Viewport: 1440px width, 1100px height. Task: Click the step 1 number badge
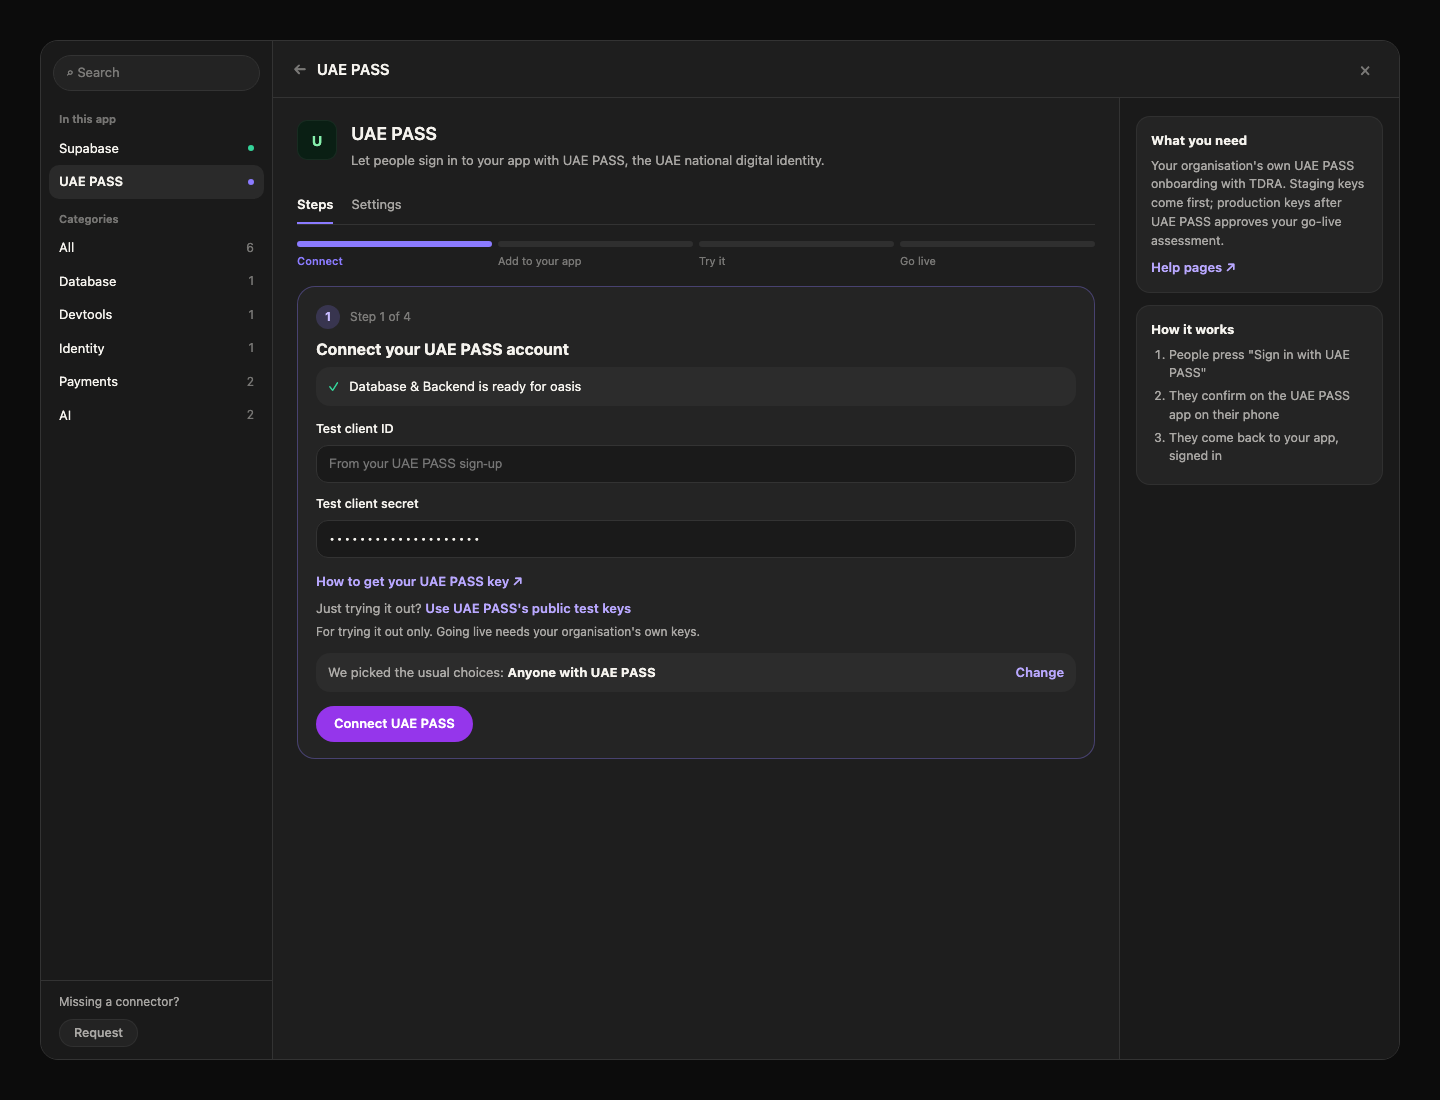(328, 317)
